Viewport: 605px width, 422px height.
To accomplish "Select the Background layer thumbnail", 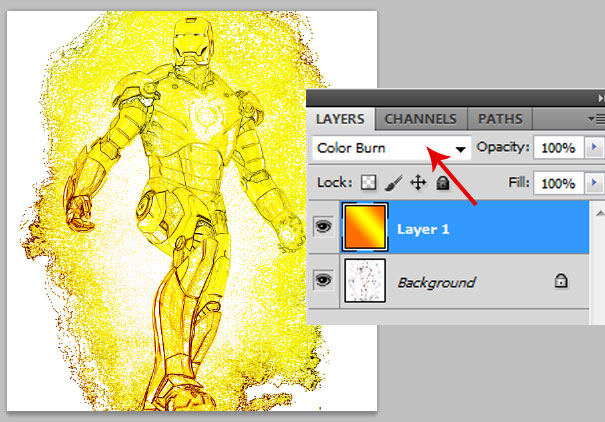I will point(365,280).
